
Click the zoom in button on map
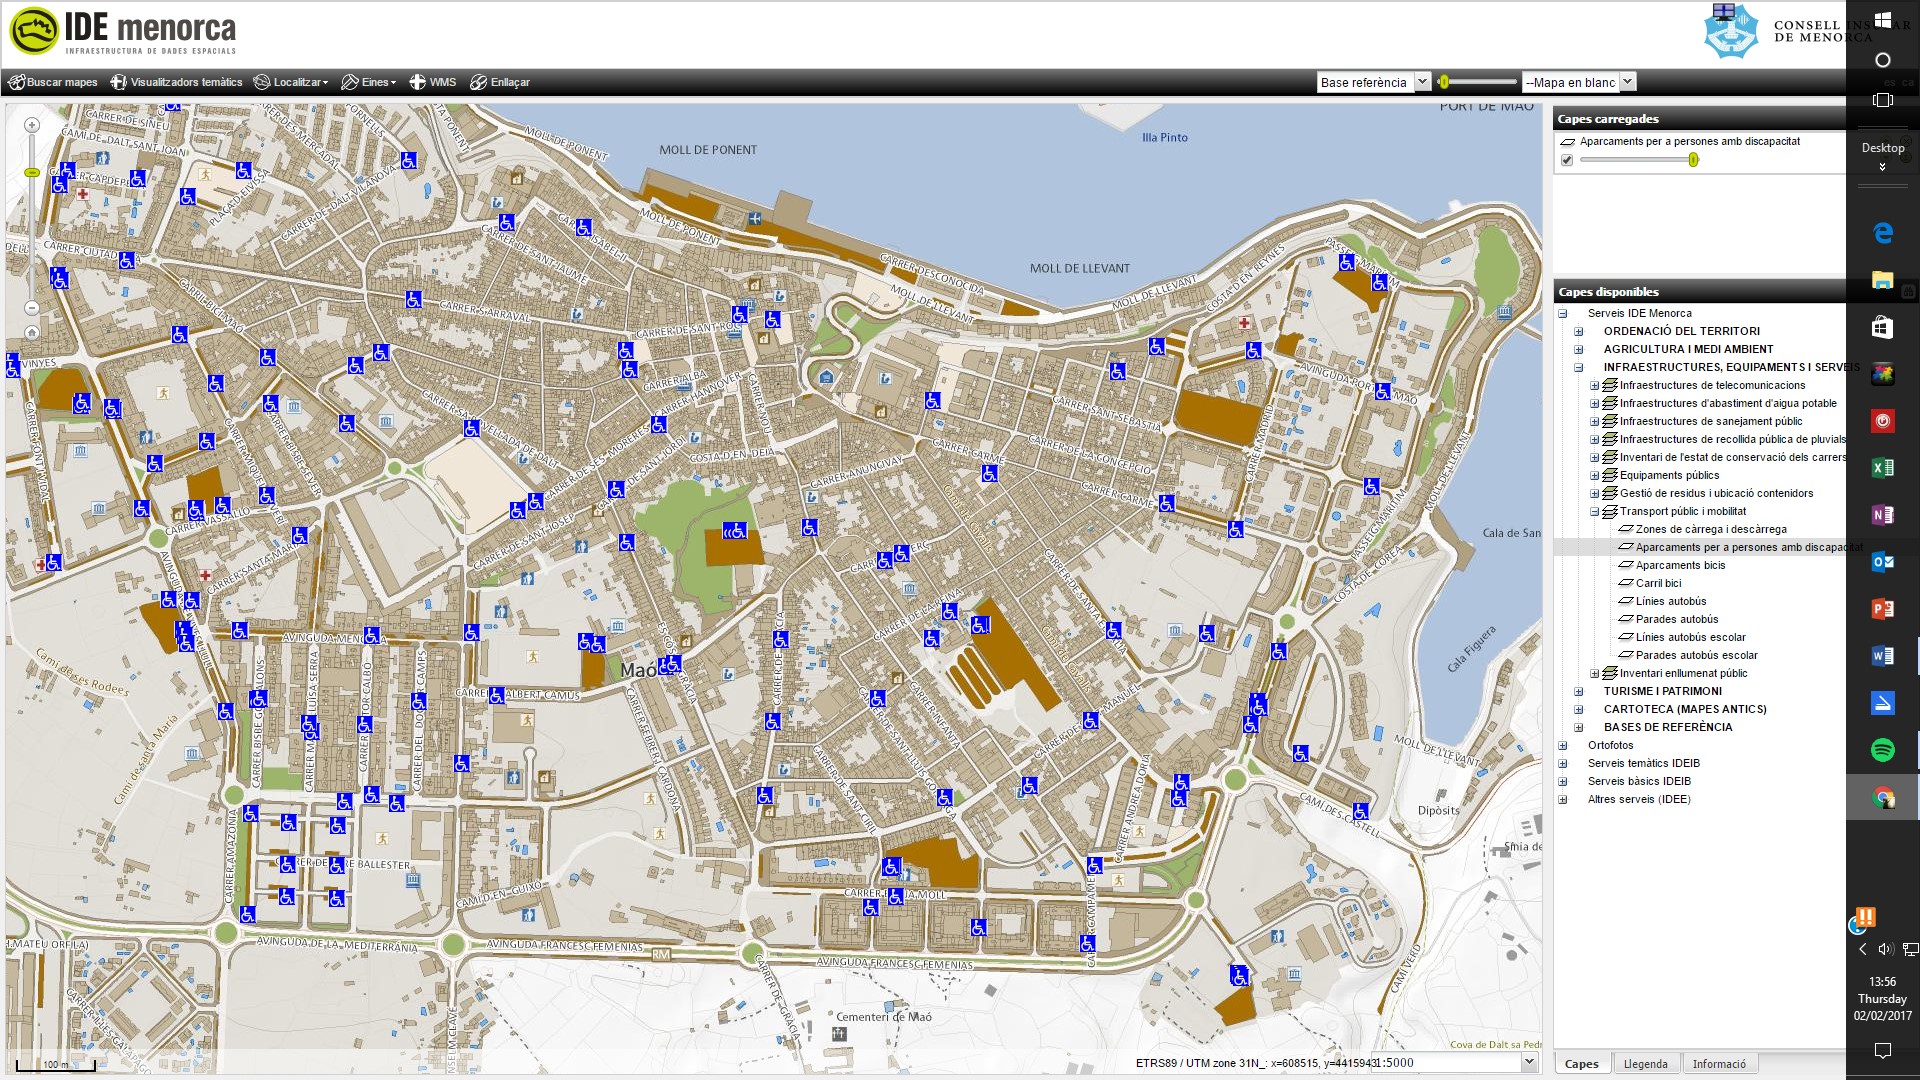32,126
